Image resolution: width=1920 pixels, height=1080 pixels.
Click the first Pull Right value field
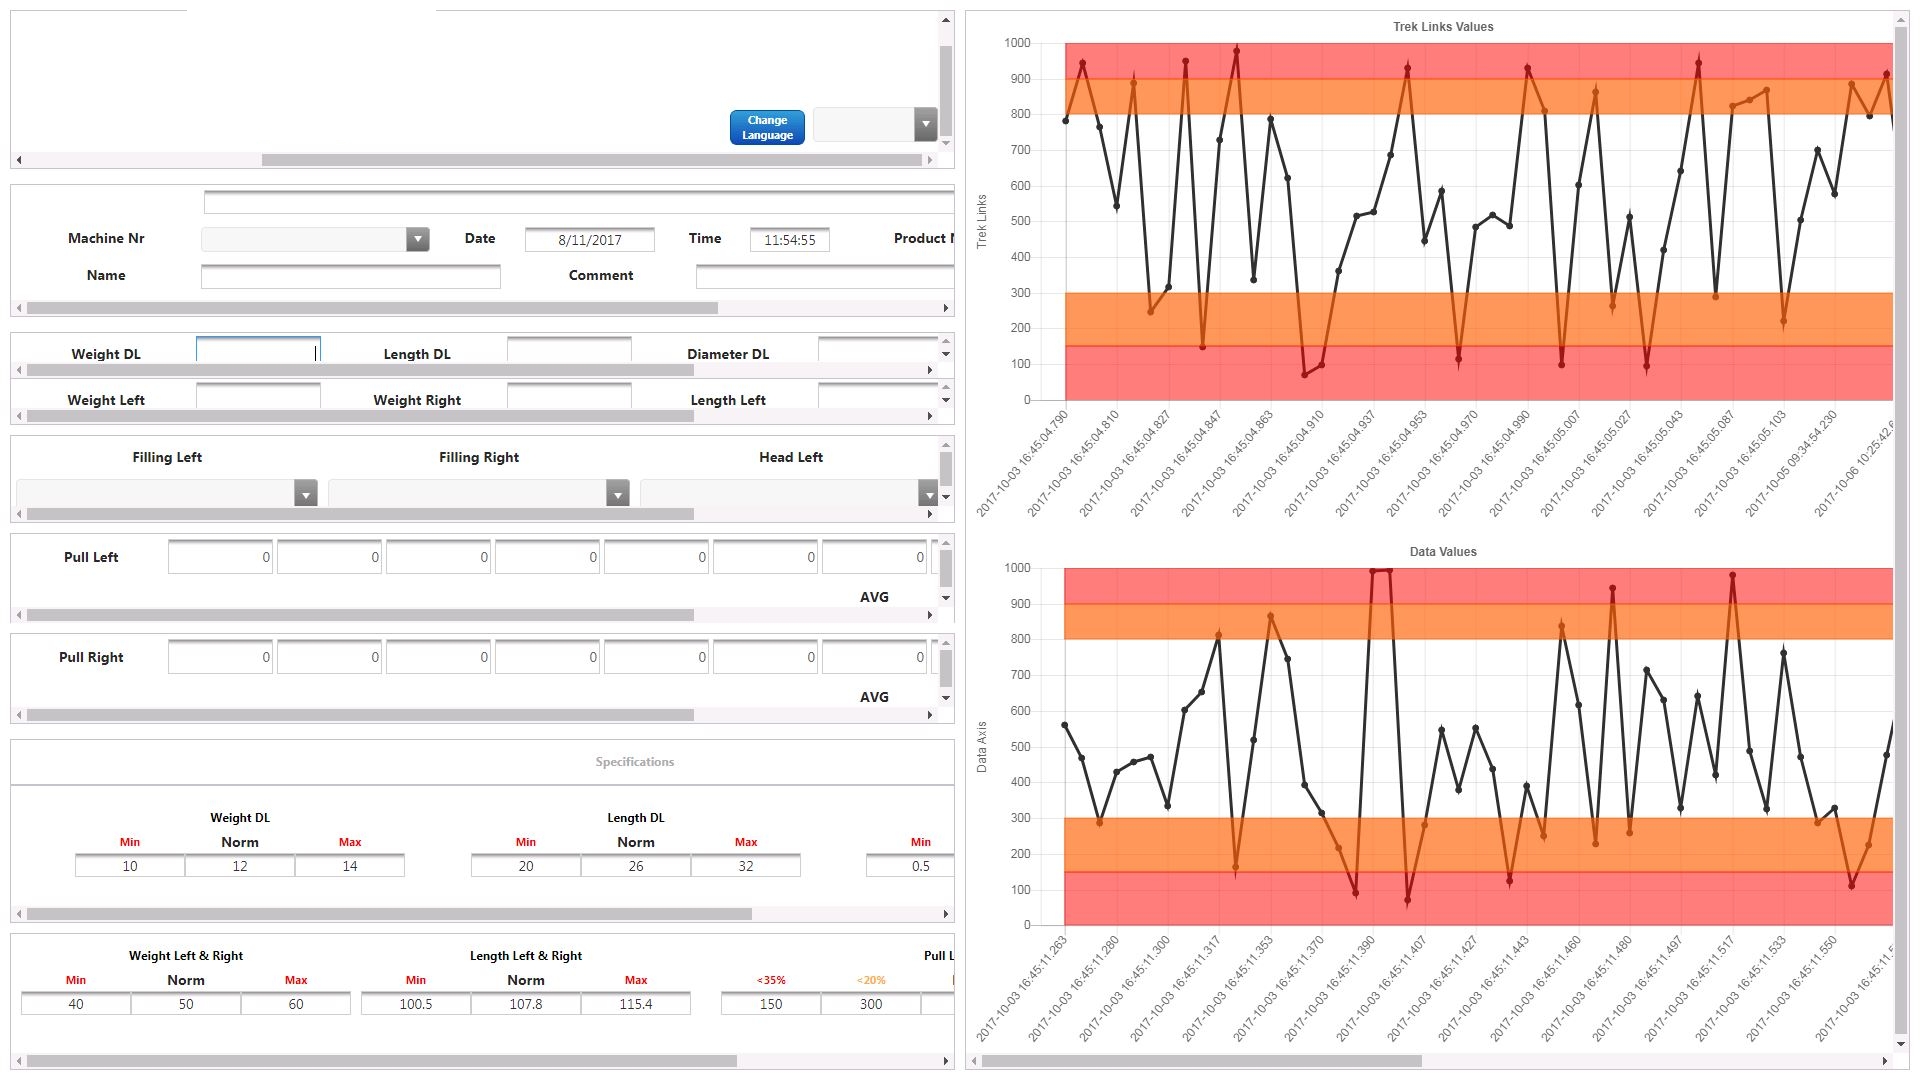pyautogui.click(x=220, y=657)
